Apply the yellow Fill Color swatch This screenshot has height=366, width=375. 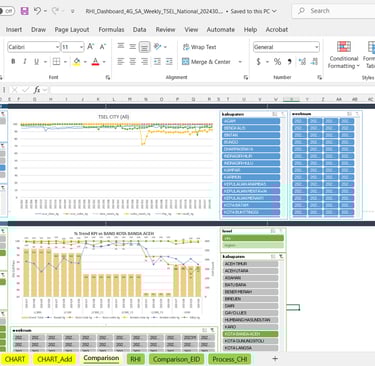click(x=77, y=62)
